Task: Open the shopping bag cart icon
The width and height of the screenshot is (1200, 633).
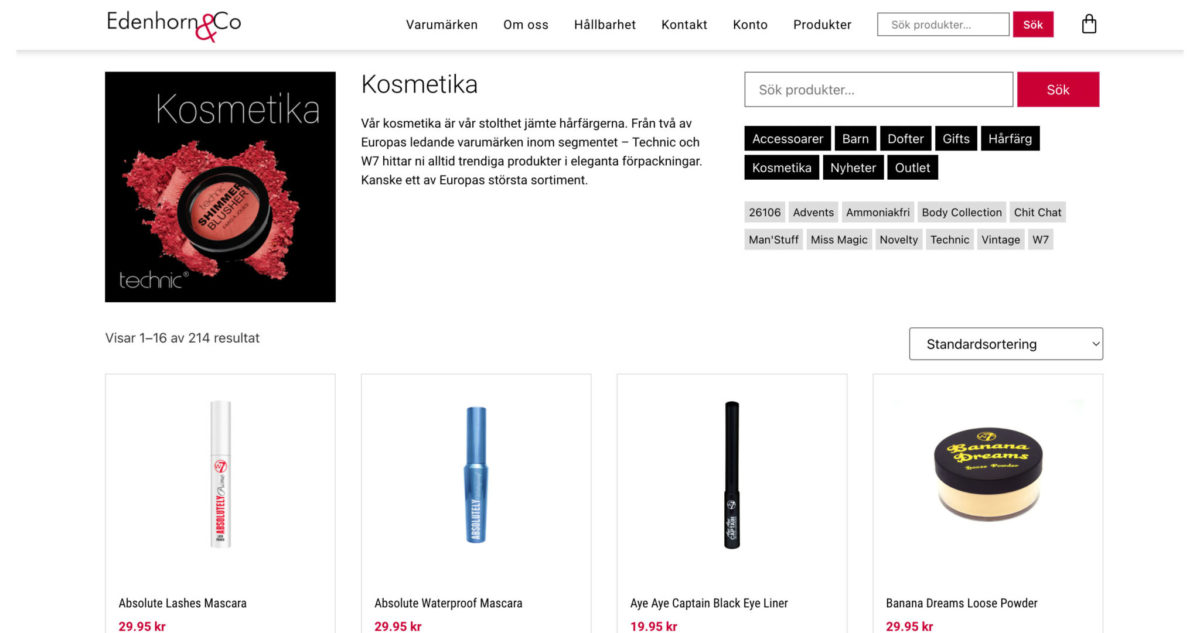Action: pyautogui.click(x=1089, y=24)
